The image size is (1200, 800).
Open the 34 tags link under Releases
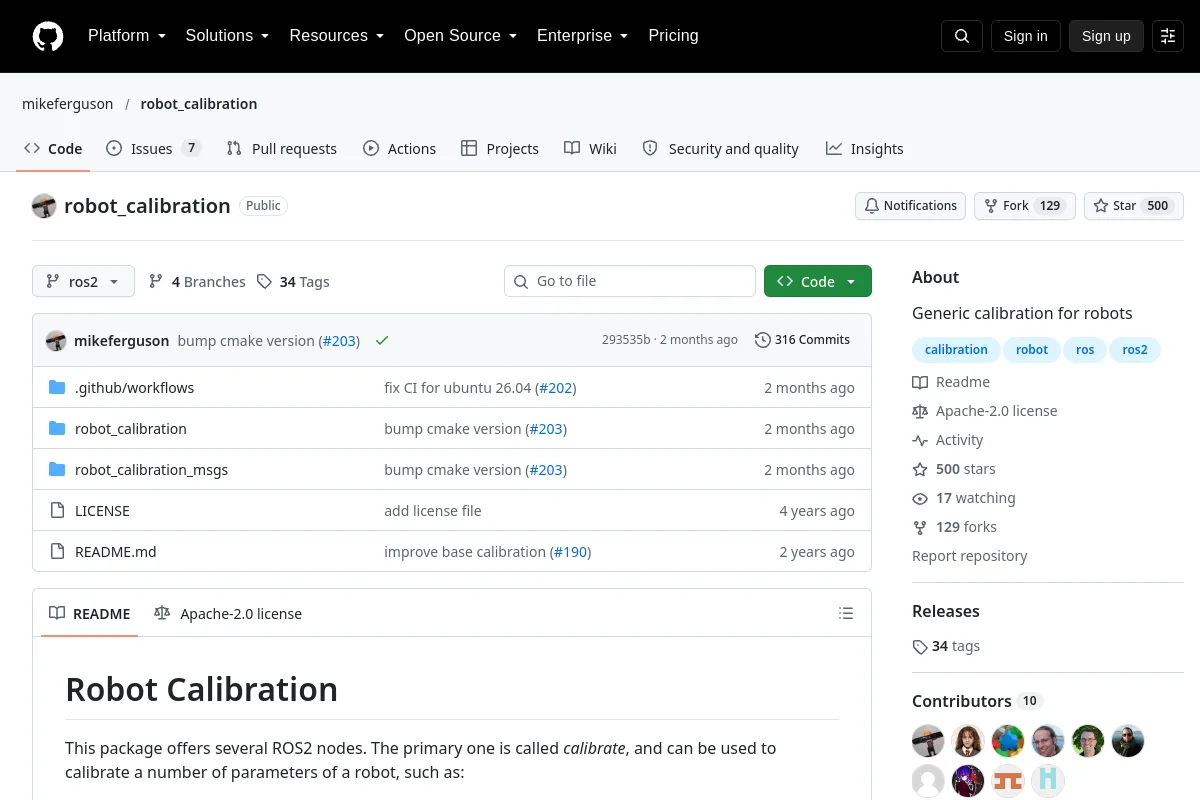click(946, 646)
